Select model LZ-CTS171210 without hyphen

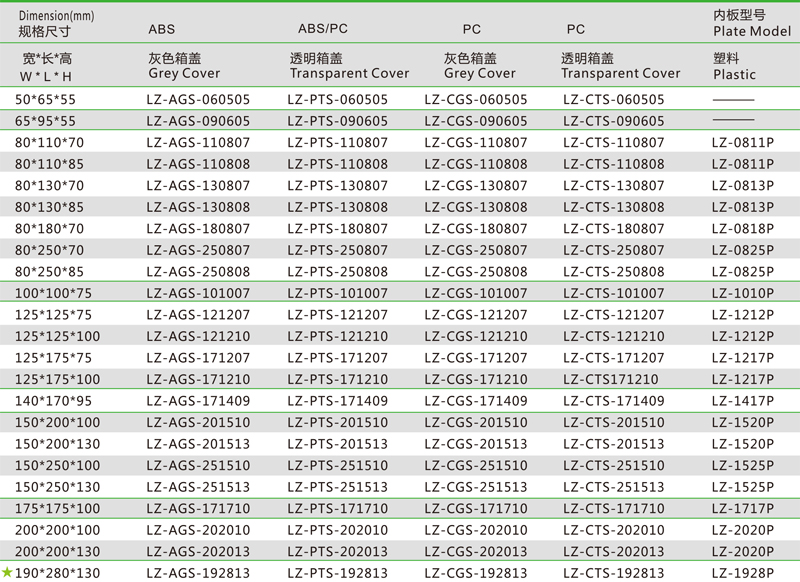pyautogui.click(x=610, y=380)
